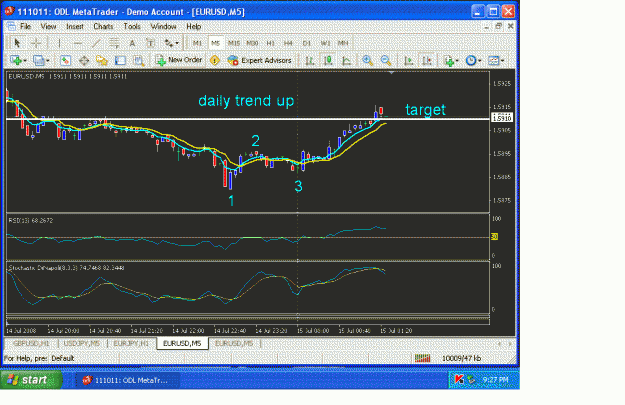Pick the vertical line drawing tool
The width and height of the screenshot is (625, 405).
coord(59,43)
